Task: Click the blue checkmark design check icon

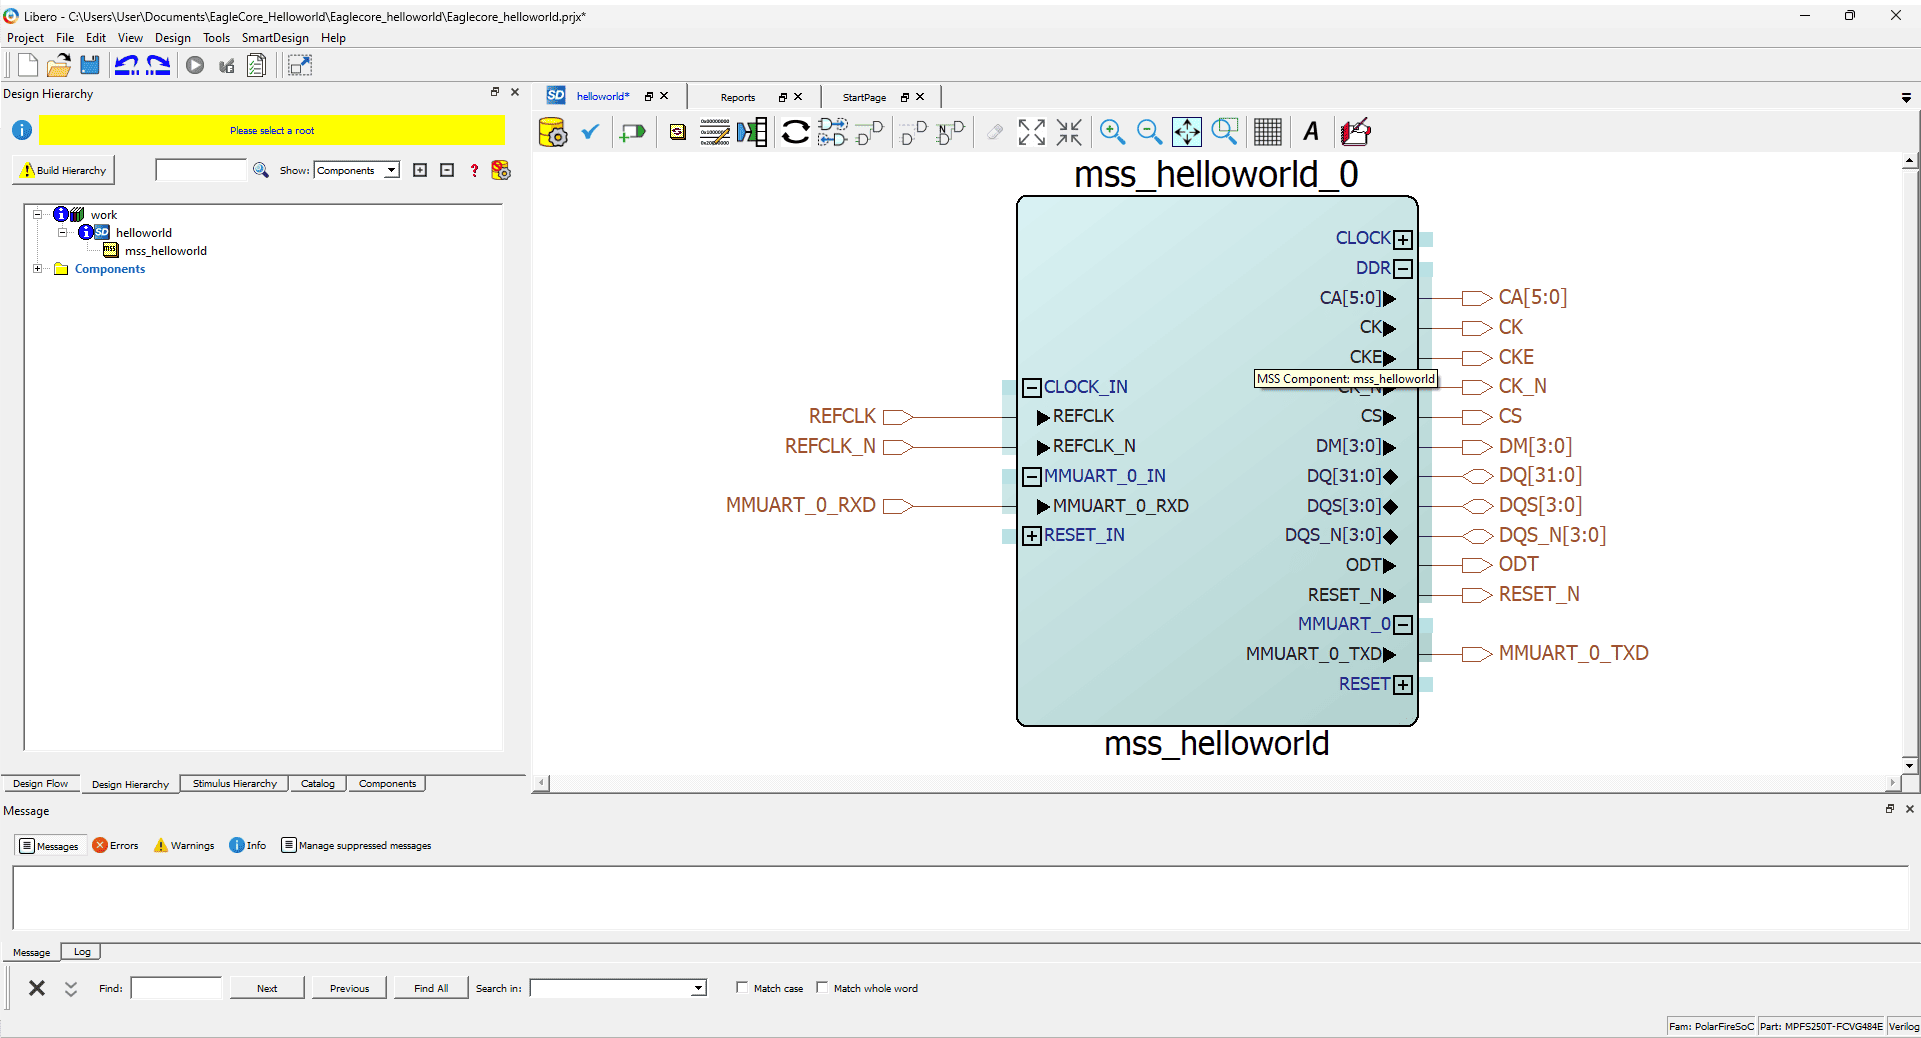Action: pyautogui.click(x=590, y=132)
